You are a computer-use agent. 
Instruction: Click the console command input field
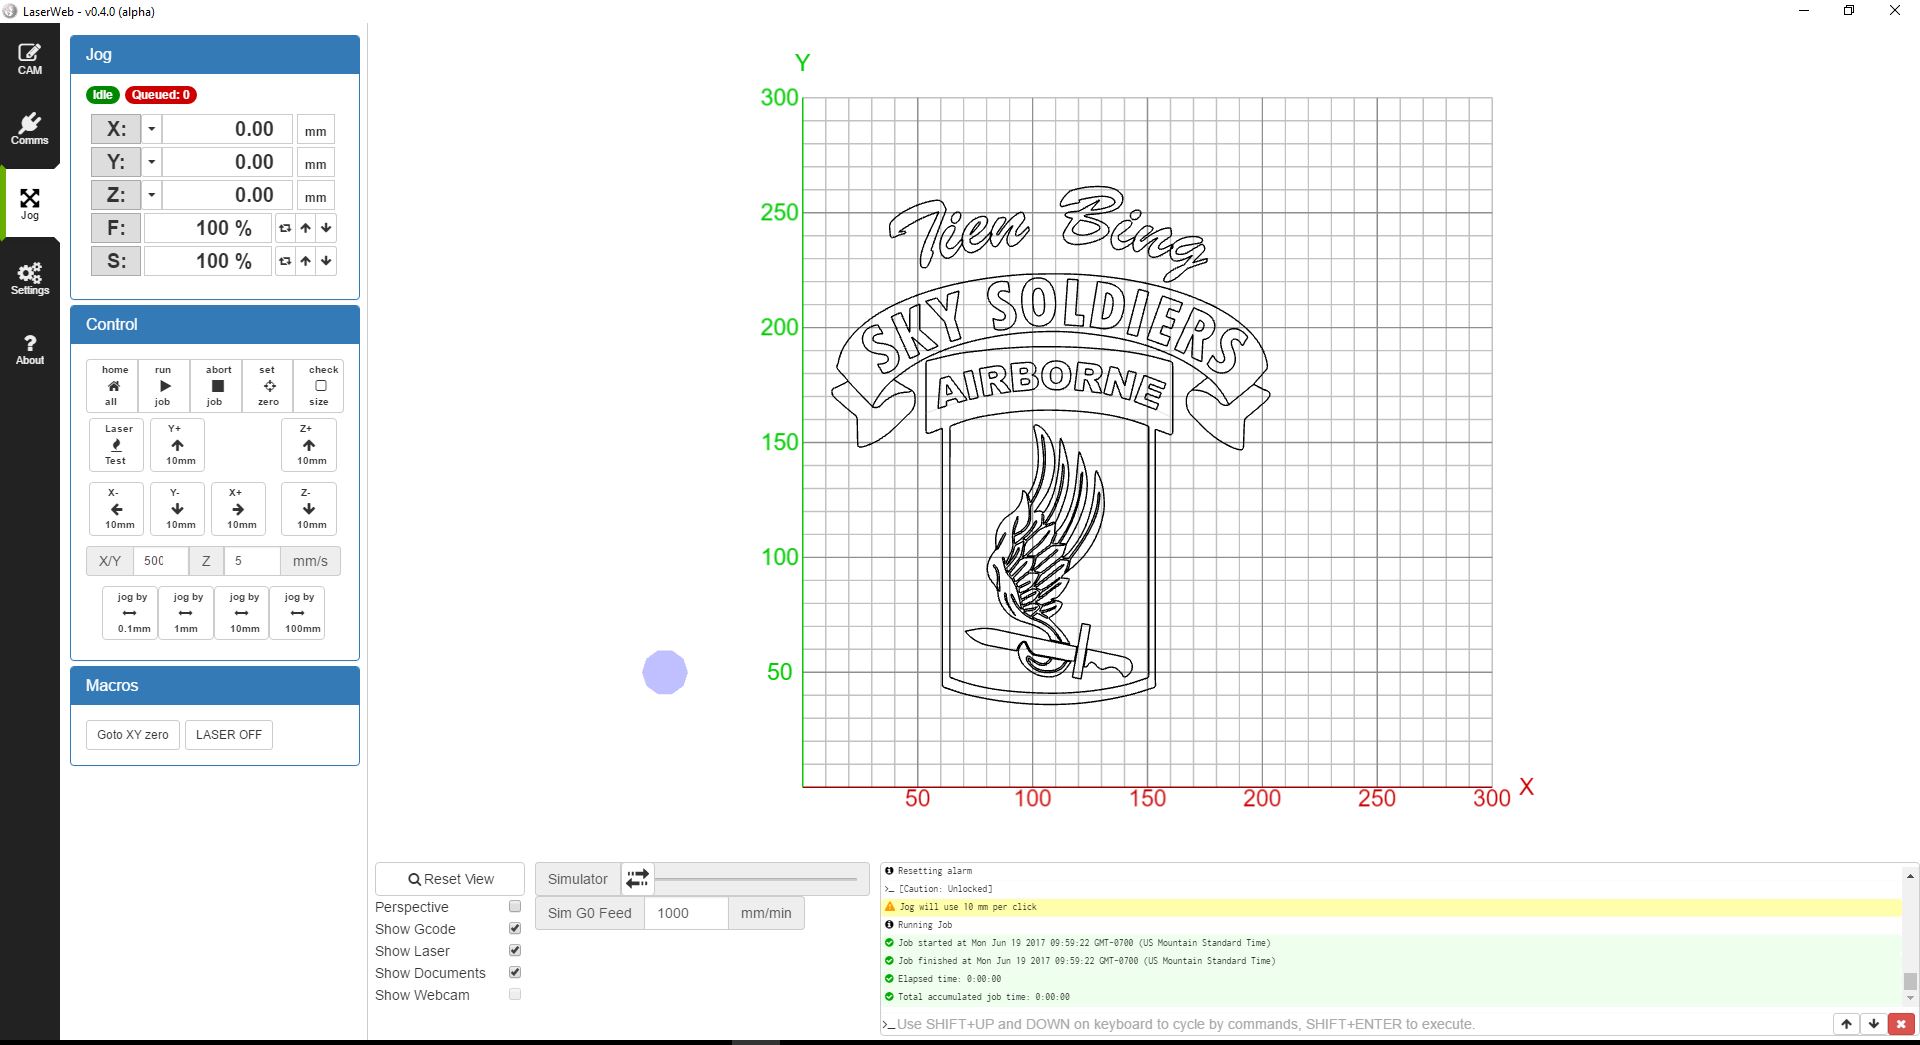(x=1355, y=1024)
